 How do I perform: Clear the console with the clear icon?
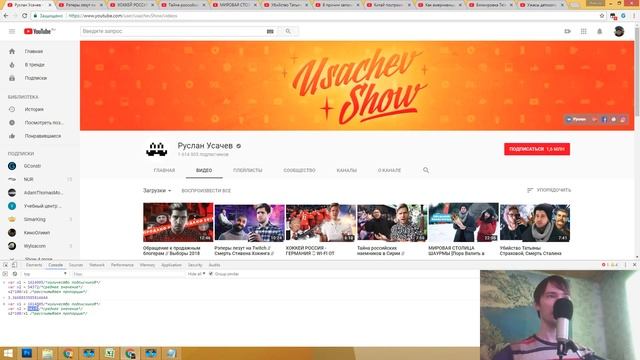(15, 274)
